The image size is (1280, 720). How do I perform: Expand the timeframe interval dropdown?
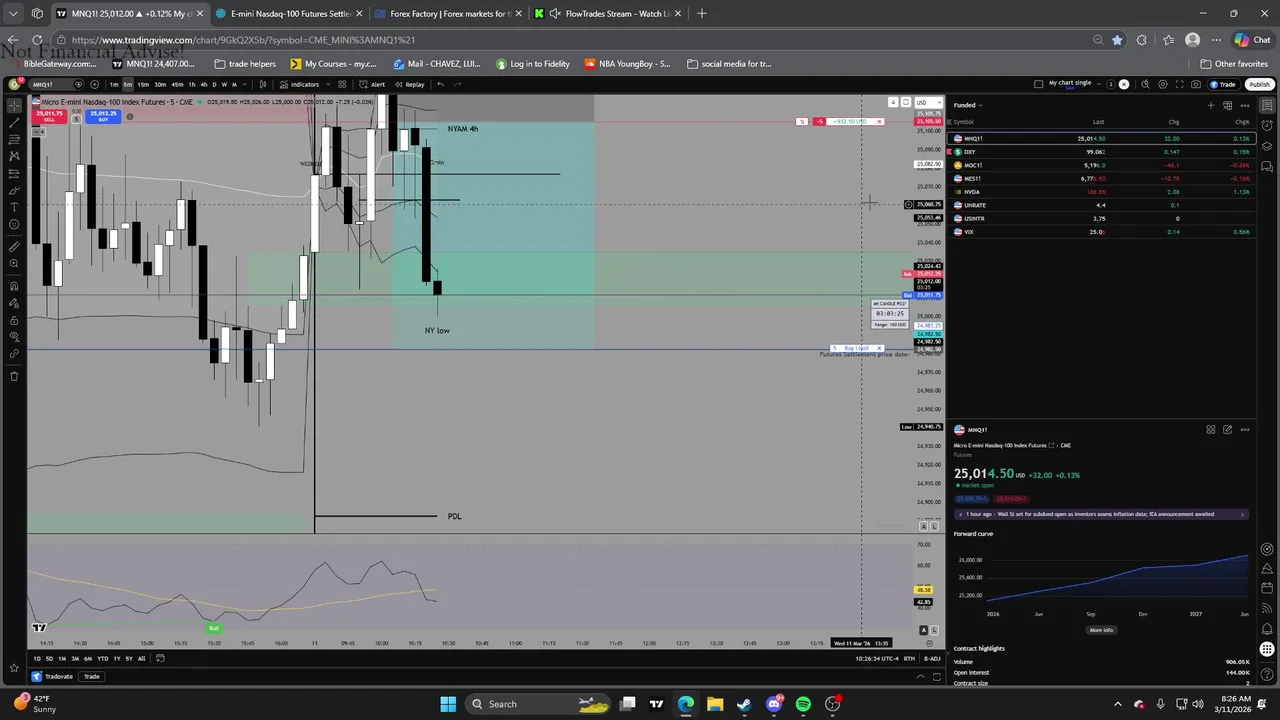point(245,84)
